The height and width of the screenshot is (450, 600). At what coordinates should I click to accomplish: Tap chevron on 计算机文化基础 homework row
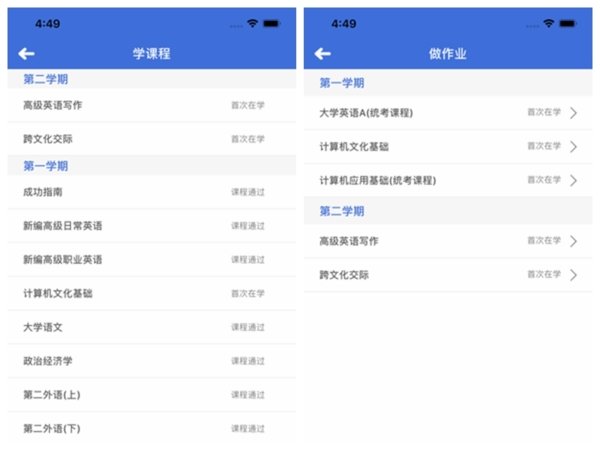point(573,147)
